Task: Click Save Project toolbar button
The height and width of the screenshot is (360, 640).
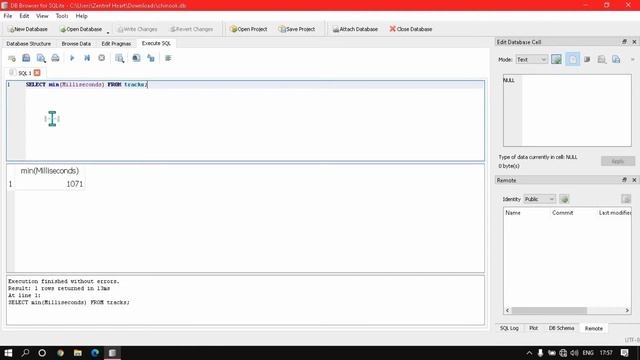Action: coord(297,29)
